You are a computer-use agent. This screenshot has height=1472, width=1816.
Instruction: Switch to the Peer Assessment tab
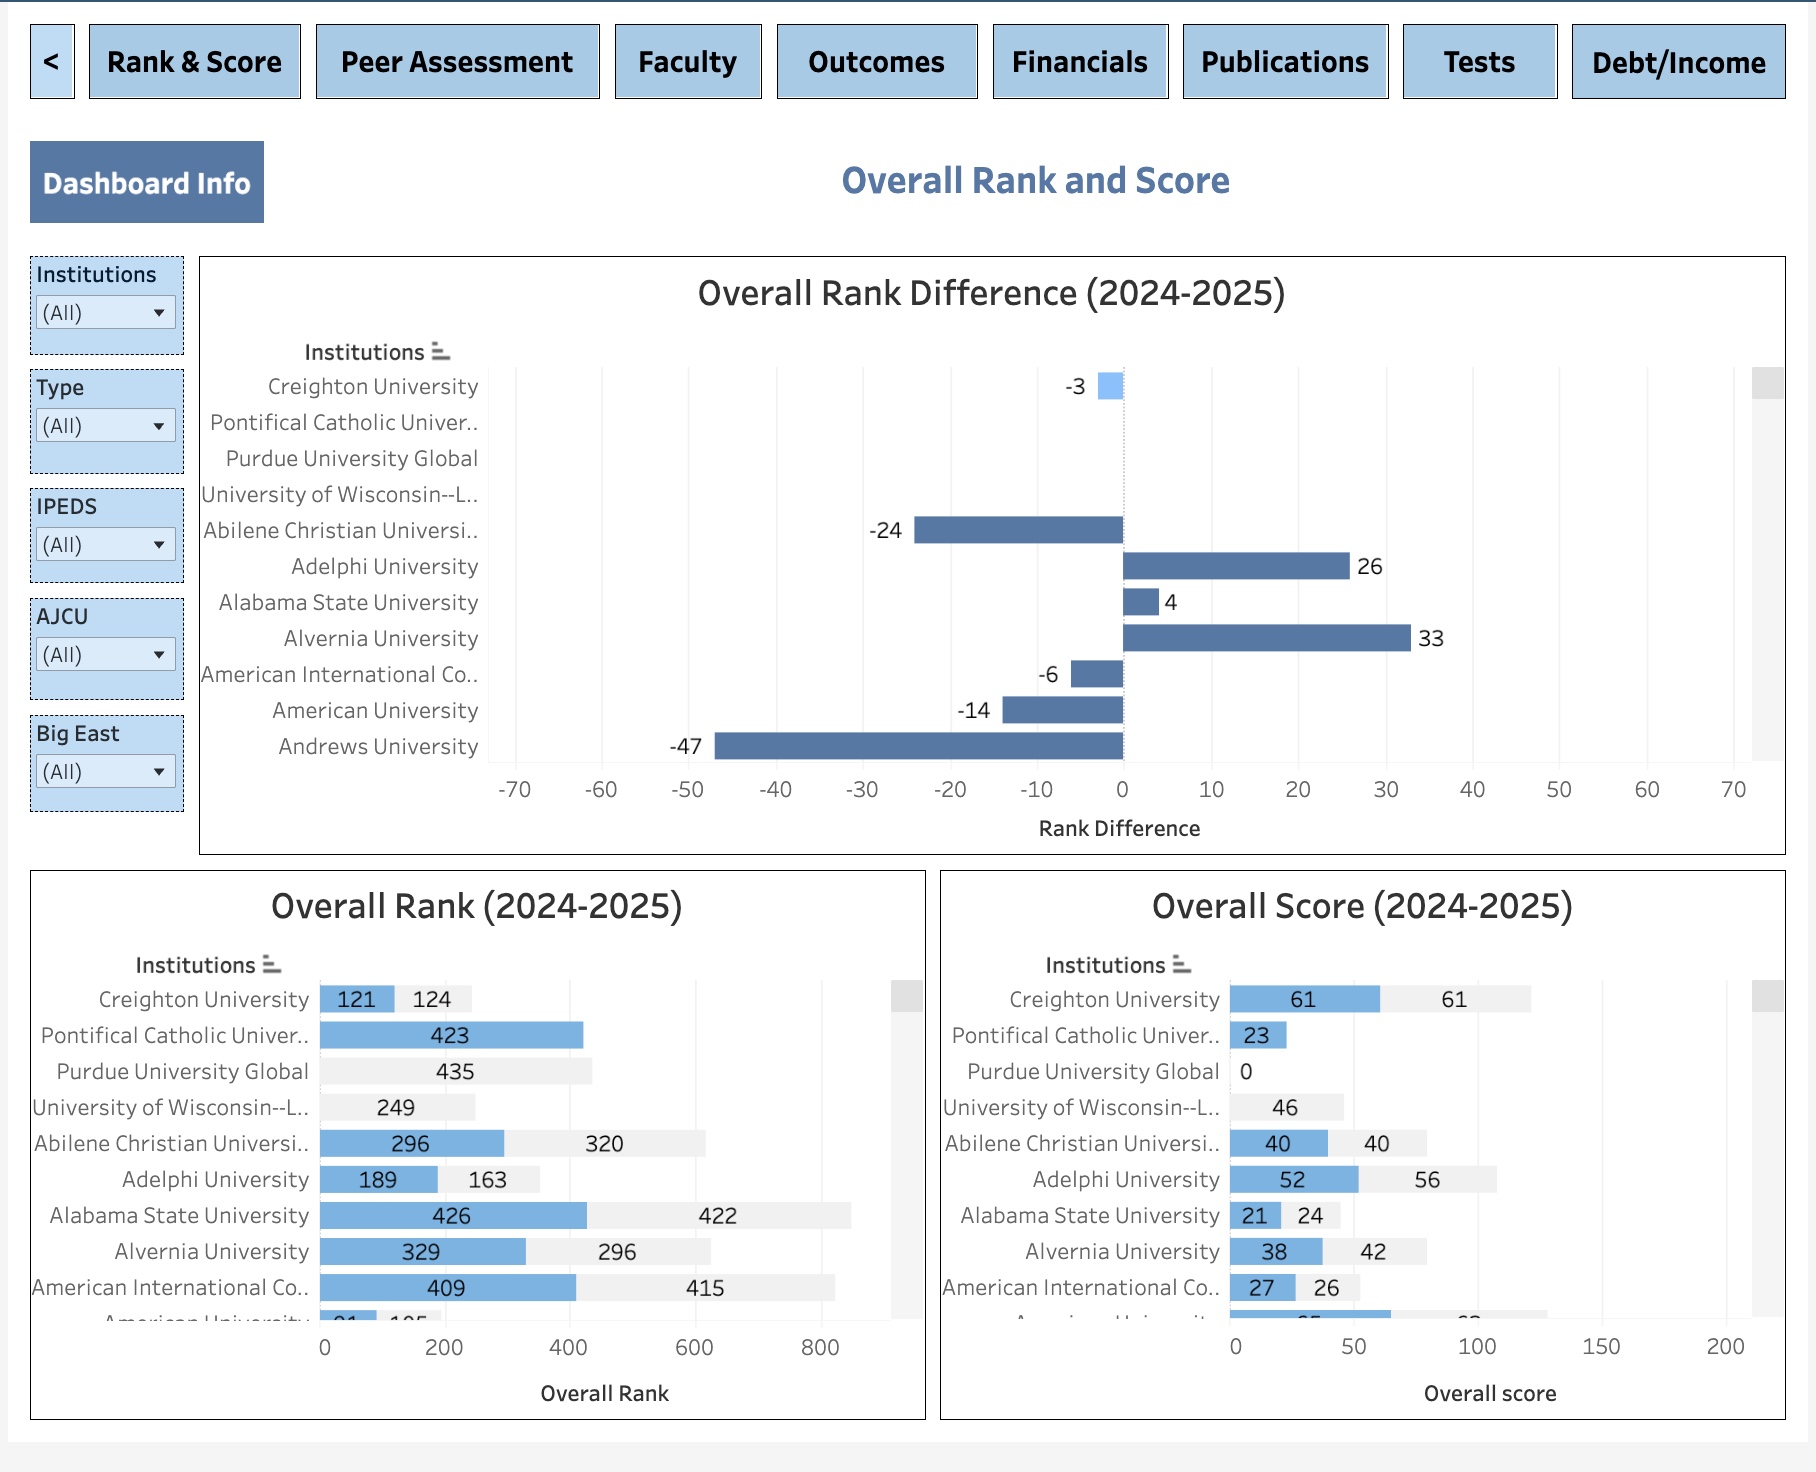[458, 62]
